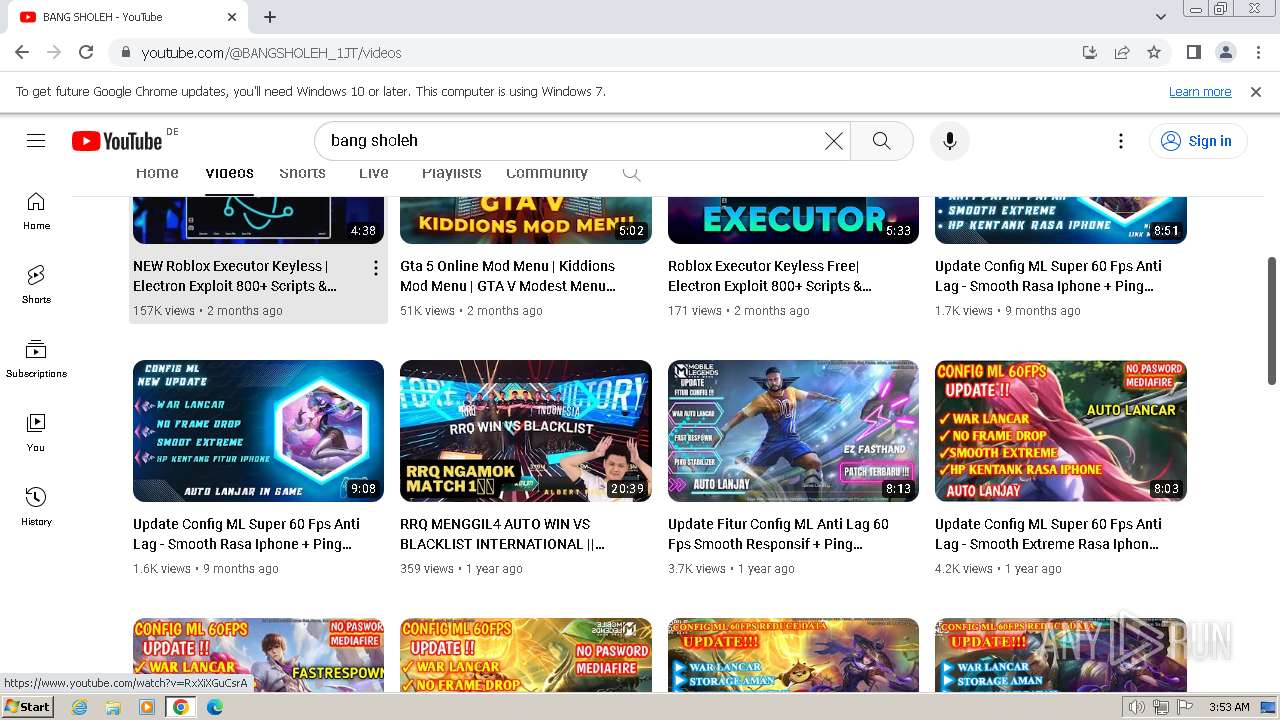Open the Update Fitur Config ML Anti Lag title

coord(778,534)
